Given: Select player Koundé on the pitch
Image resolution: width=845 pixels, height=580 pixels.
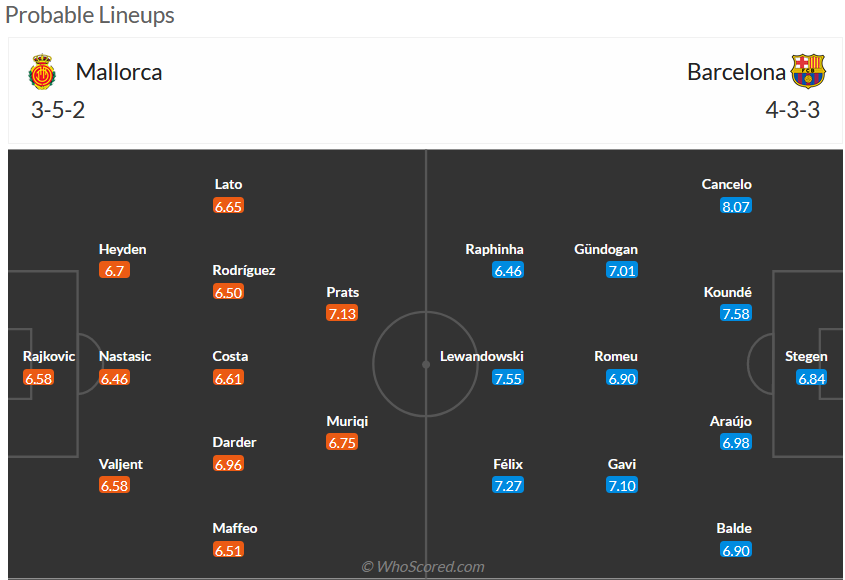Looking at the screenshot, I should [x=728, y=292].
